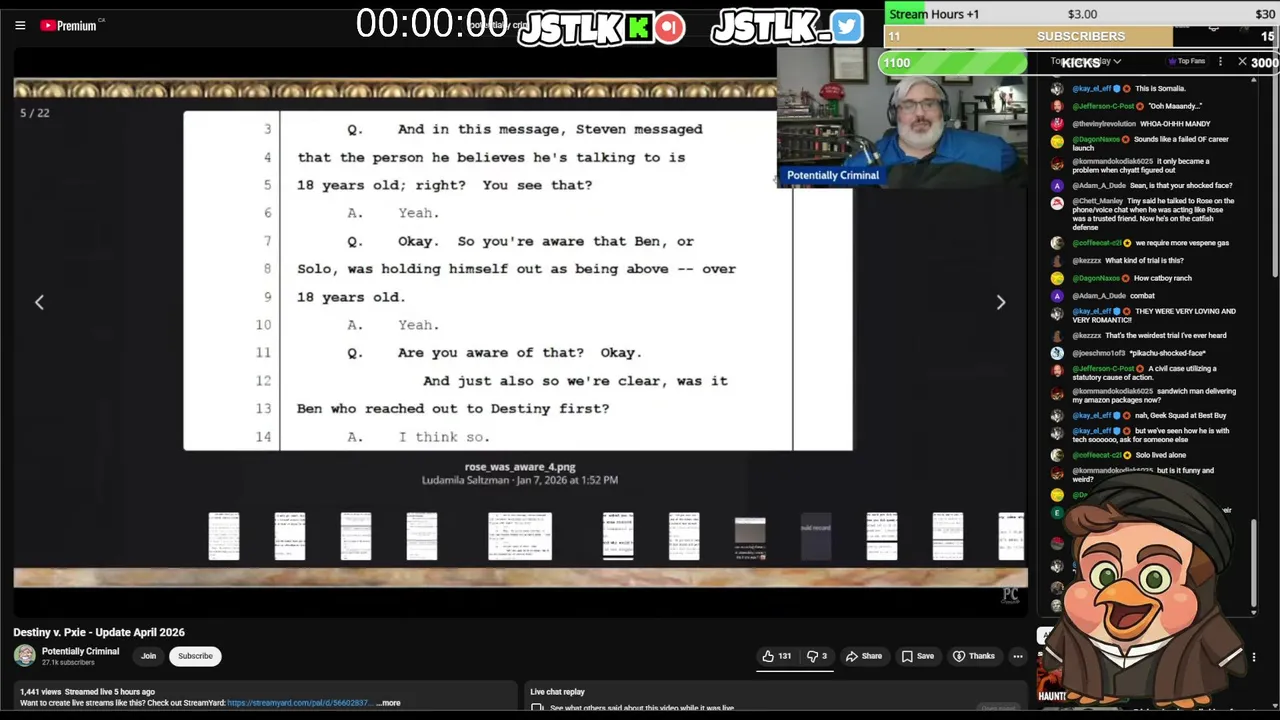Dislike the video with thumbs down
Viewport: 1280px width, 720px height.
point(817,656)
